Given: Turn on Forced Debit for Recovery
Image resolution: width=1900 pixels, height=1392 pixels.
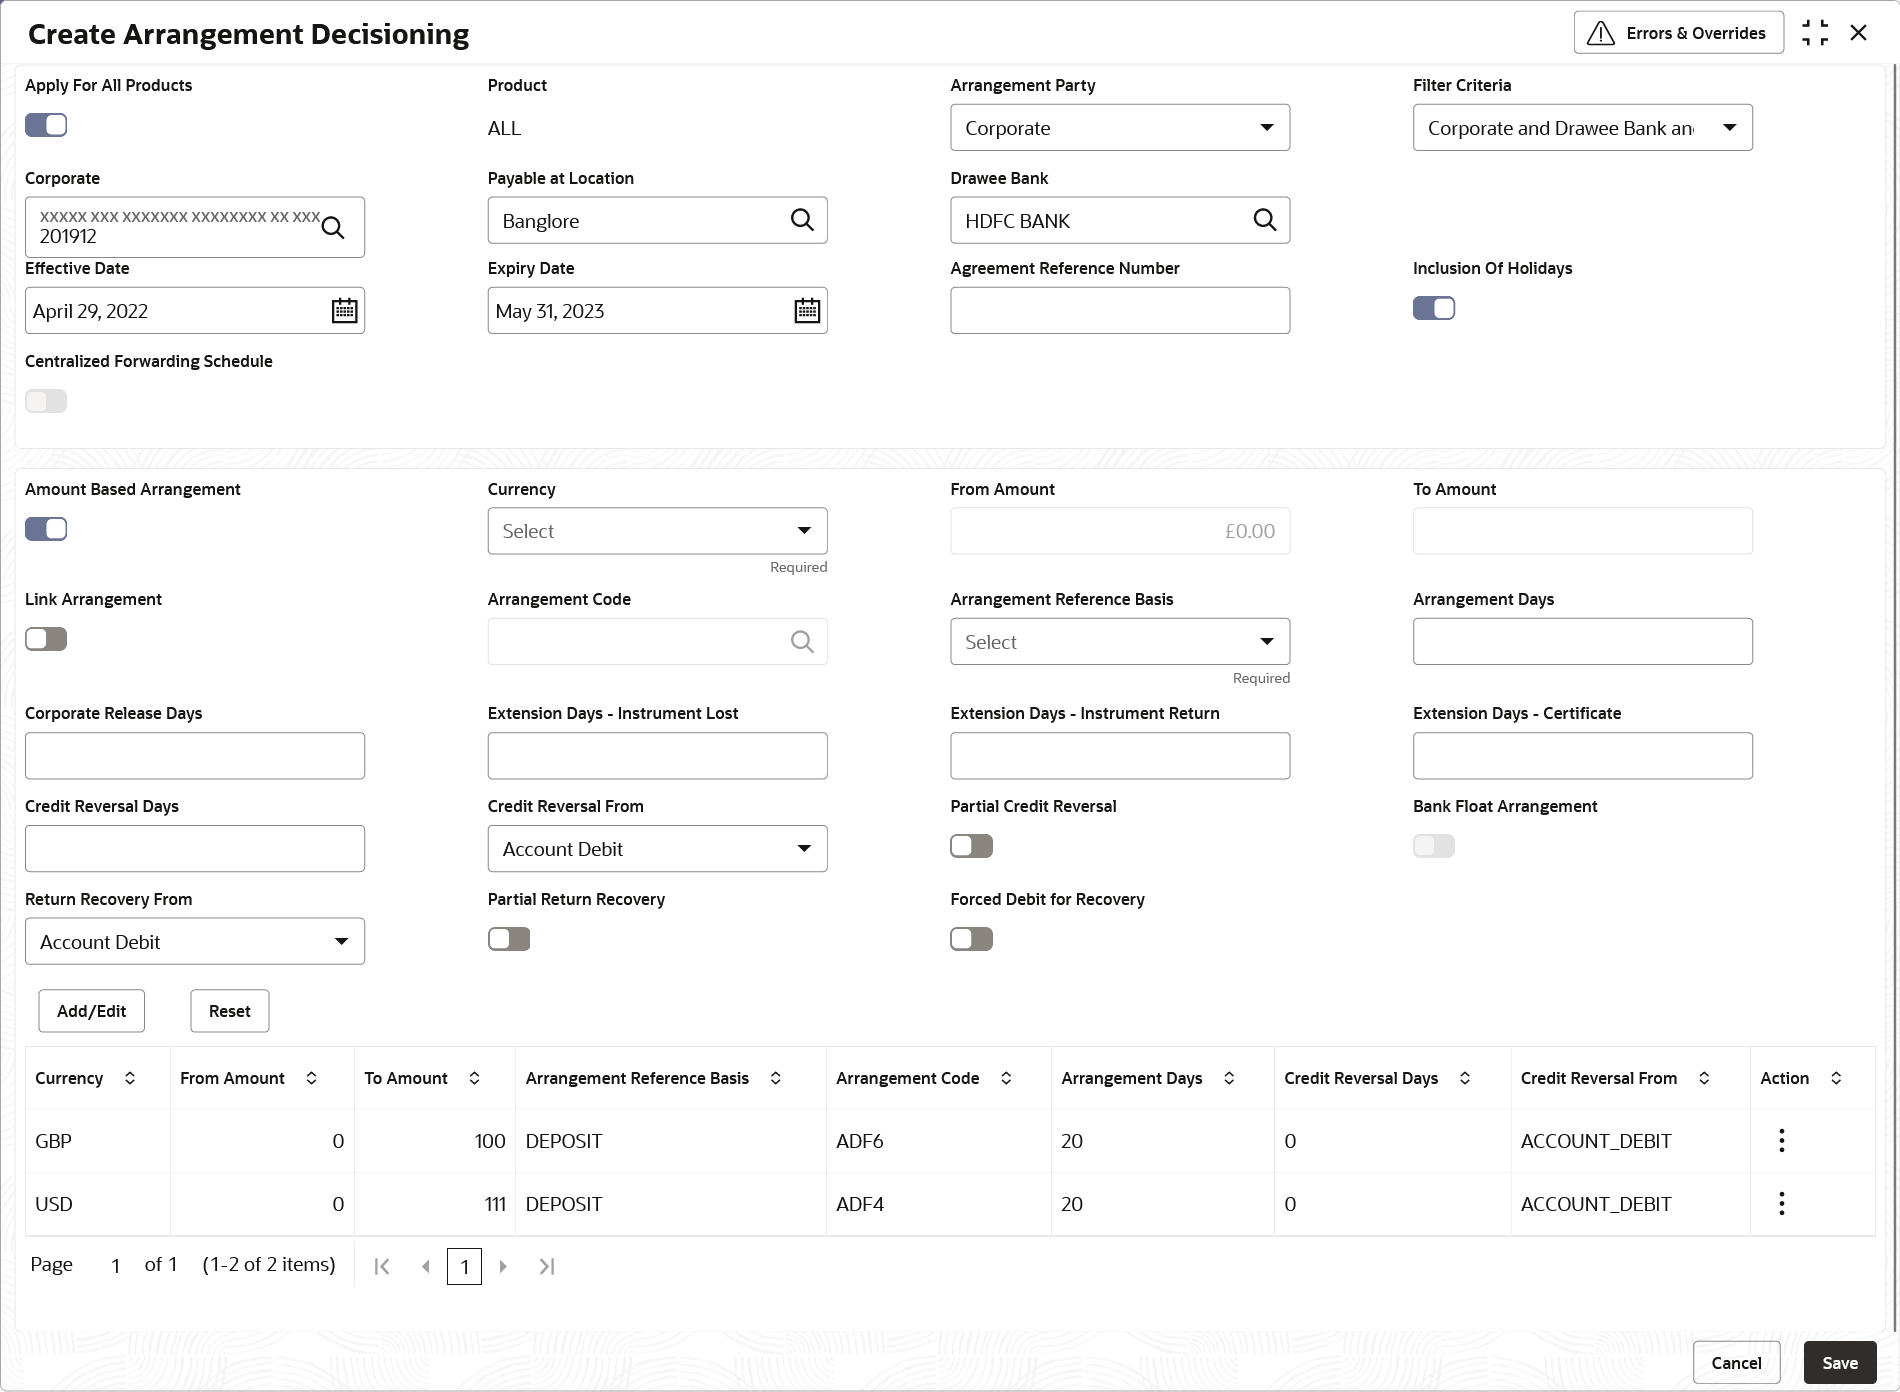Looking at the screenshot, I should point(971,939).
